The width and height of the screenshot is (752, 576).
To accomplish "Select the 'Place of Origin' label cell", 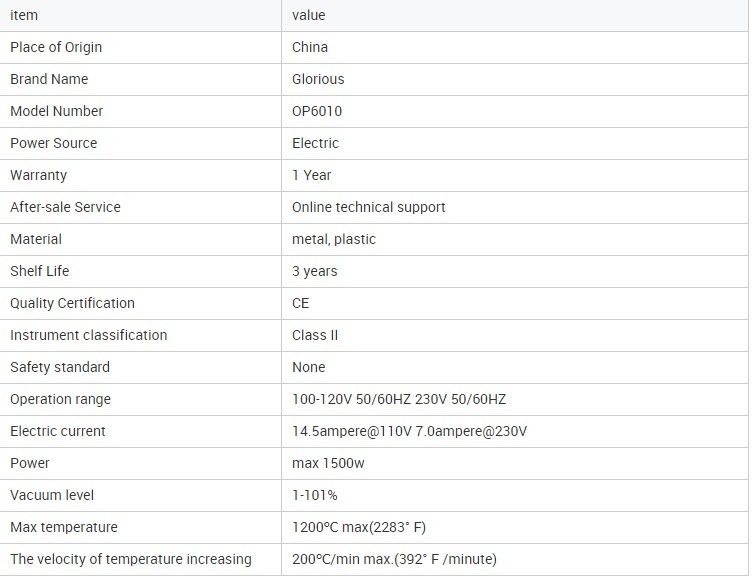I will (56, 47).
